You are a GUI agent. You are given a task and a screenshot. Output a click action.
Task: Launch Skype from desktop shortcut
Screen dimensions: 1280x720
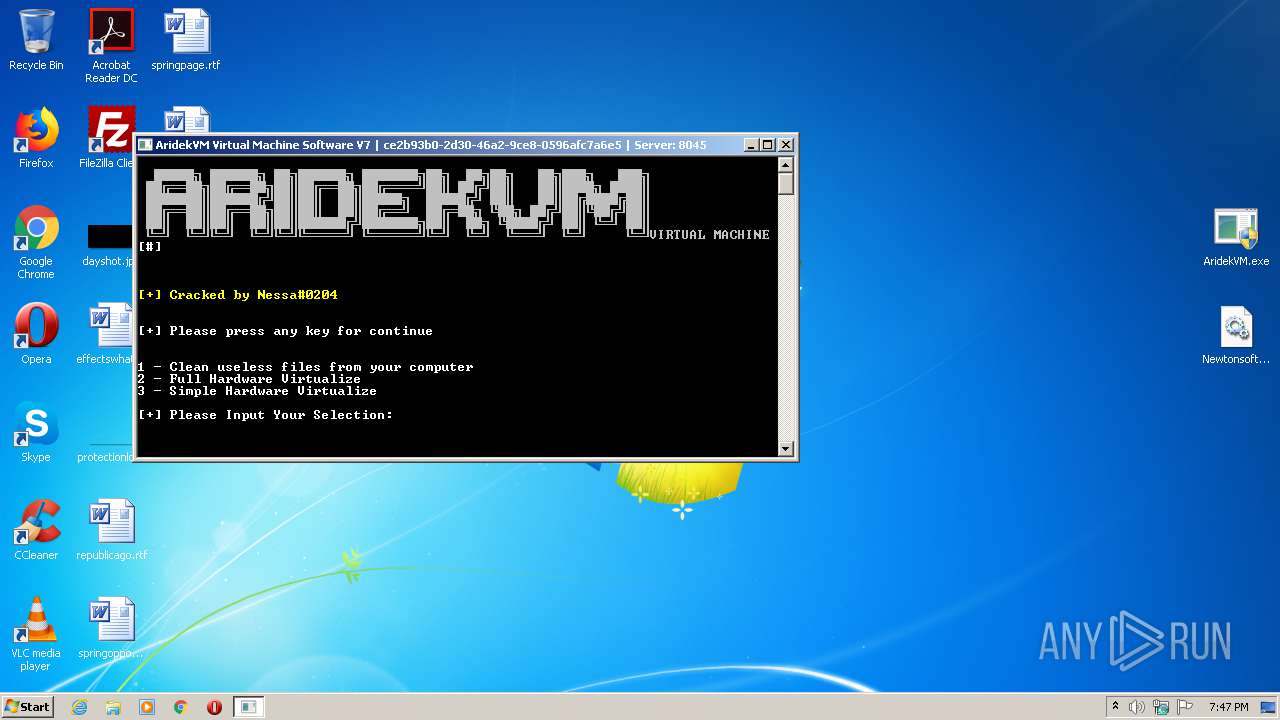[36, 432]
